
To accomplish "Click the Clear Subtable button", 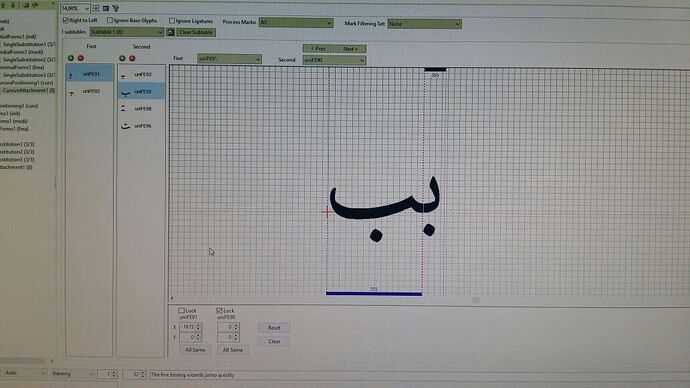I will 196,32.
